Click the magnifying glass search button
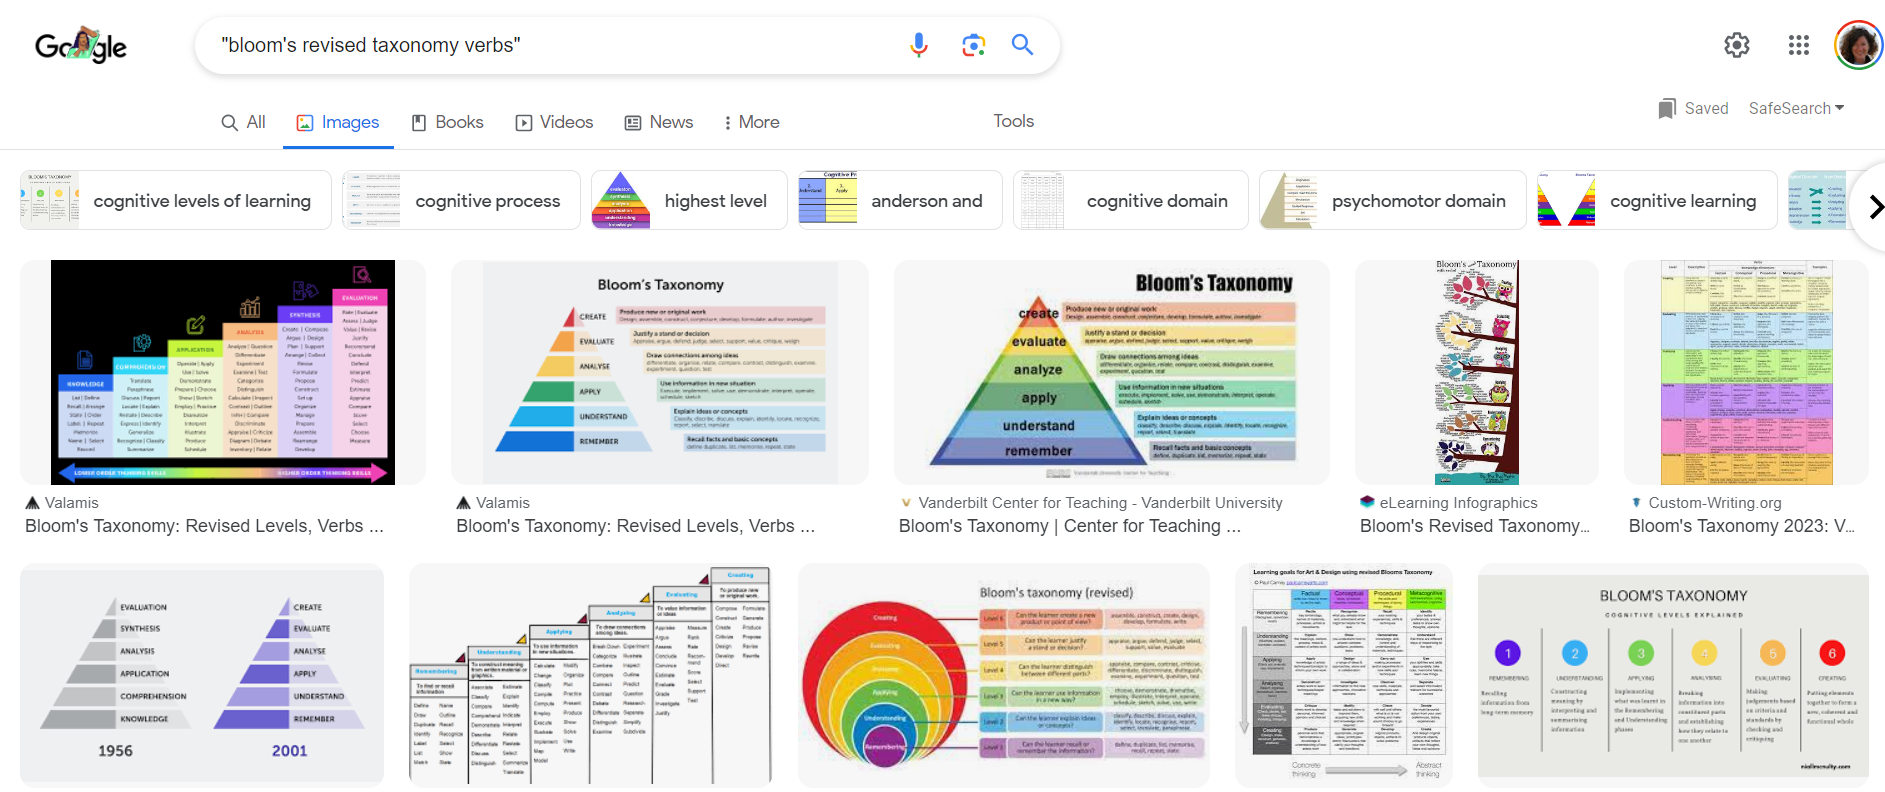Image resolution: width=1885 pixels, height=792 pixels. 1022,45
